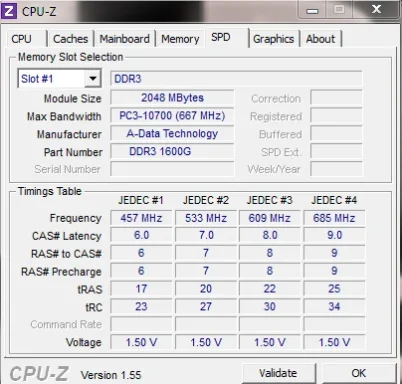Click the Module Size label
Image resolution: width=402 pixels, height=384 pixels.
[72, 99]
